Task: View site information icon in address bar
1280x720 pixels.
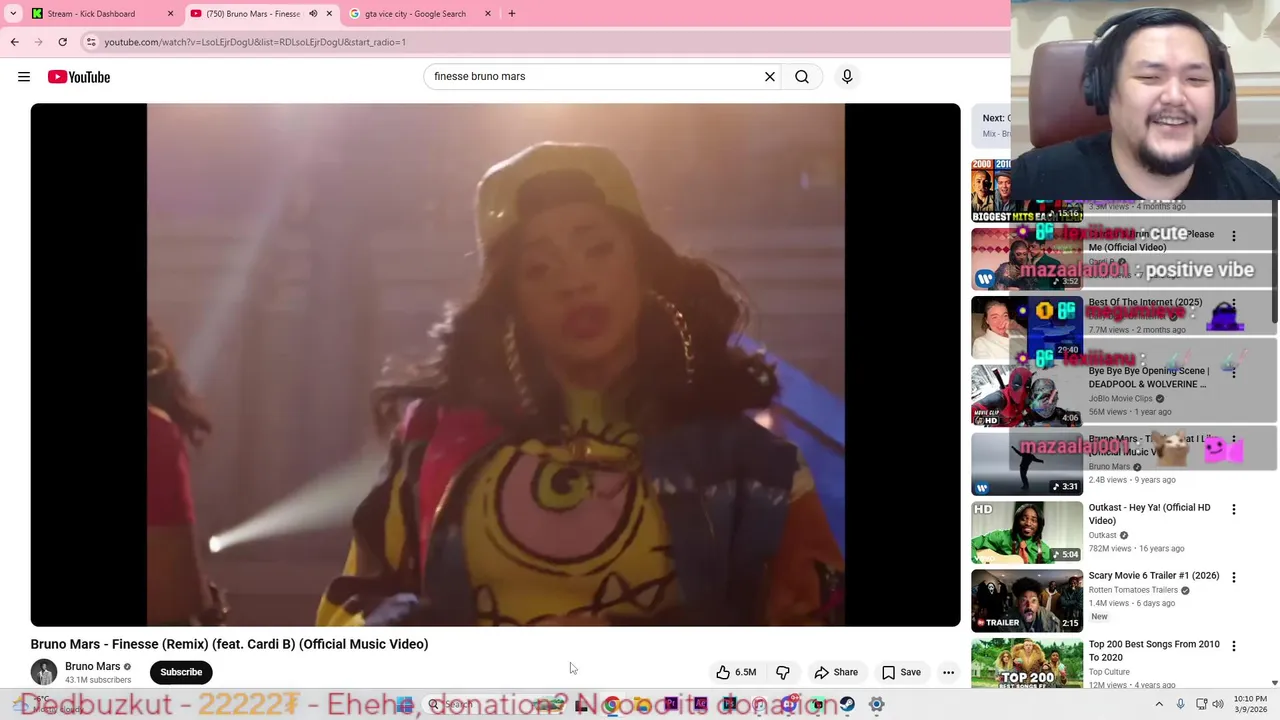Action: [x=91, y=42]
